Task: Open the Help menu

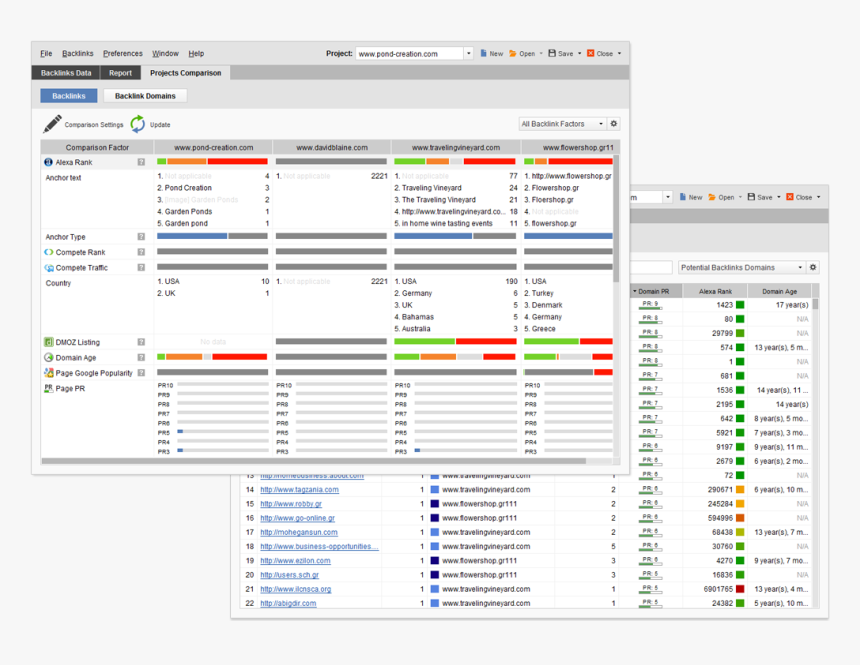Action: 196,53
